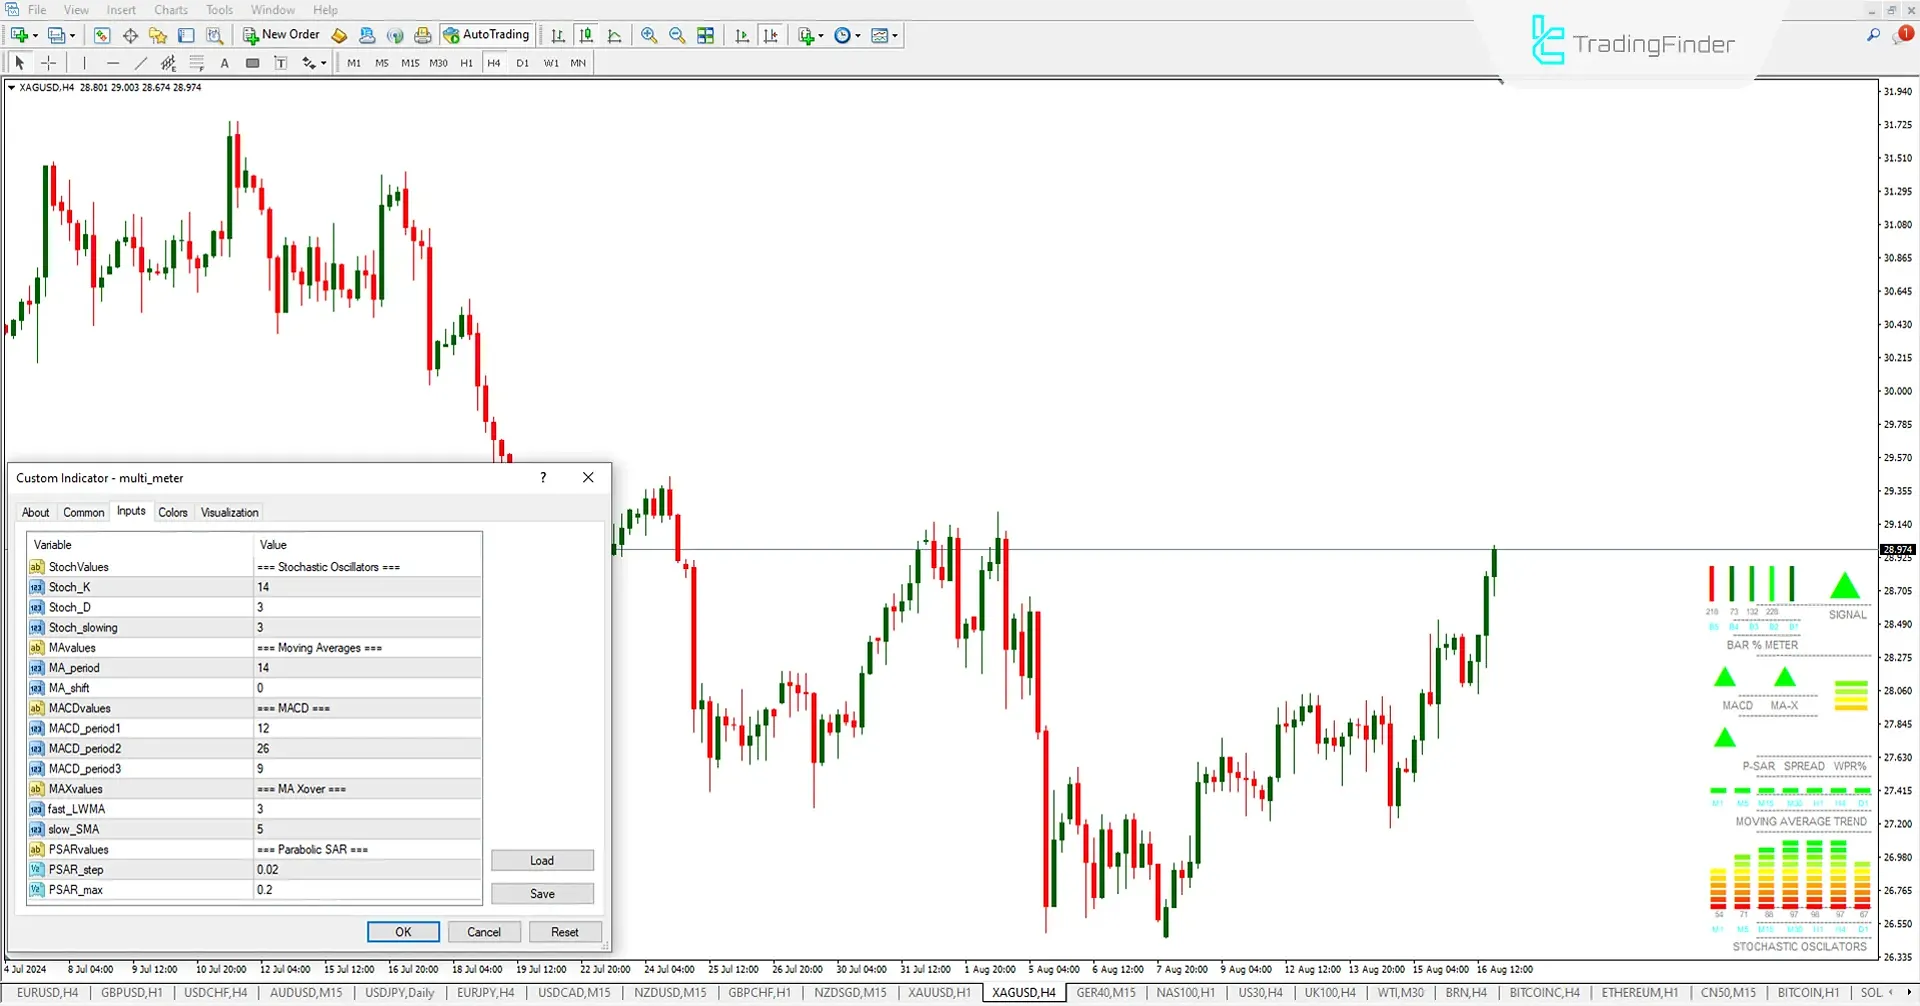Open the Charts menu
The width and height of the screenshot is (1920, 1006).
click(170, 10)
